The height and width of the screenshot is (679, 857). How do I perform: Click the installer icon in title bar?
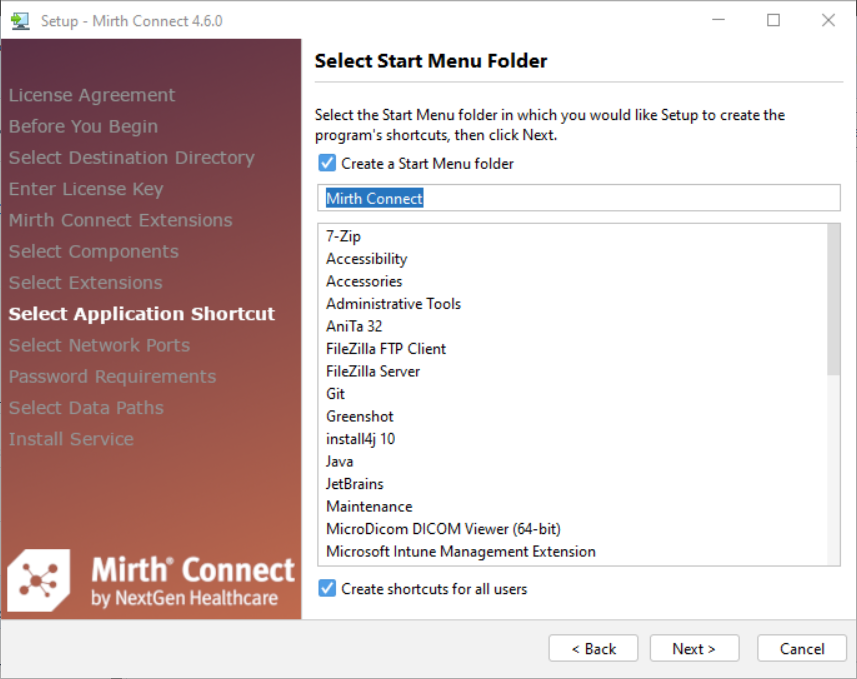tap(20, 20)
